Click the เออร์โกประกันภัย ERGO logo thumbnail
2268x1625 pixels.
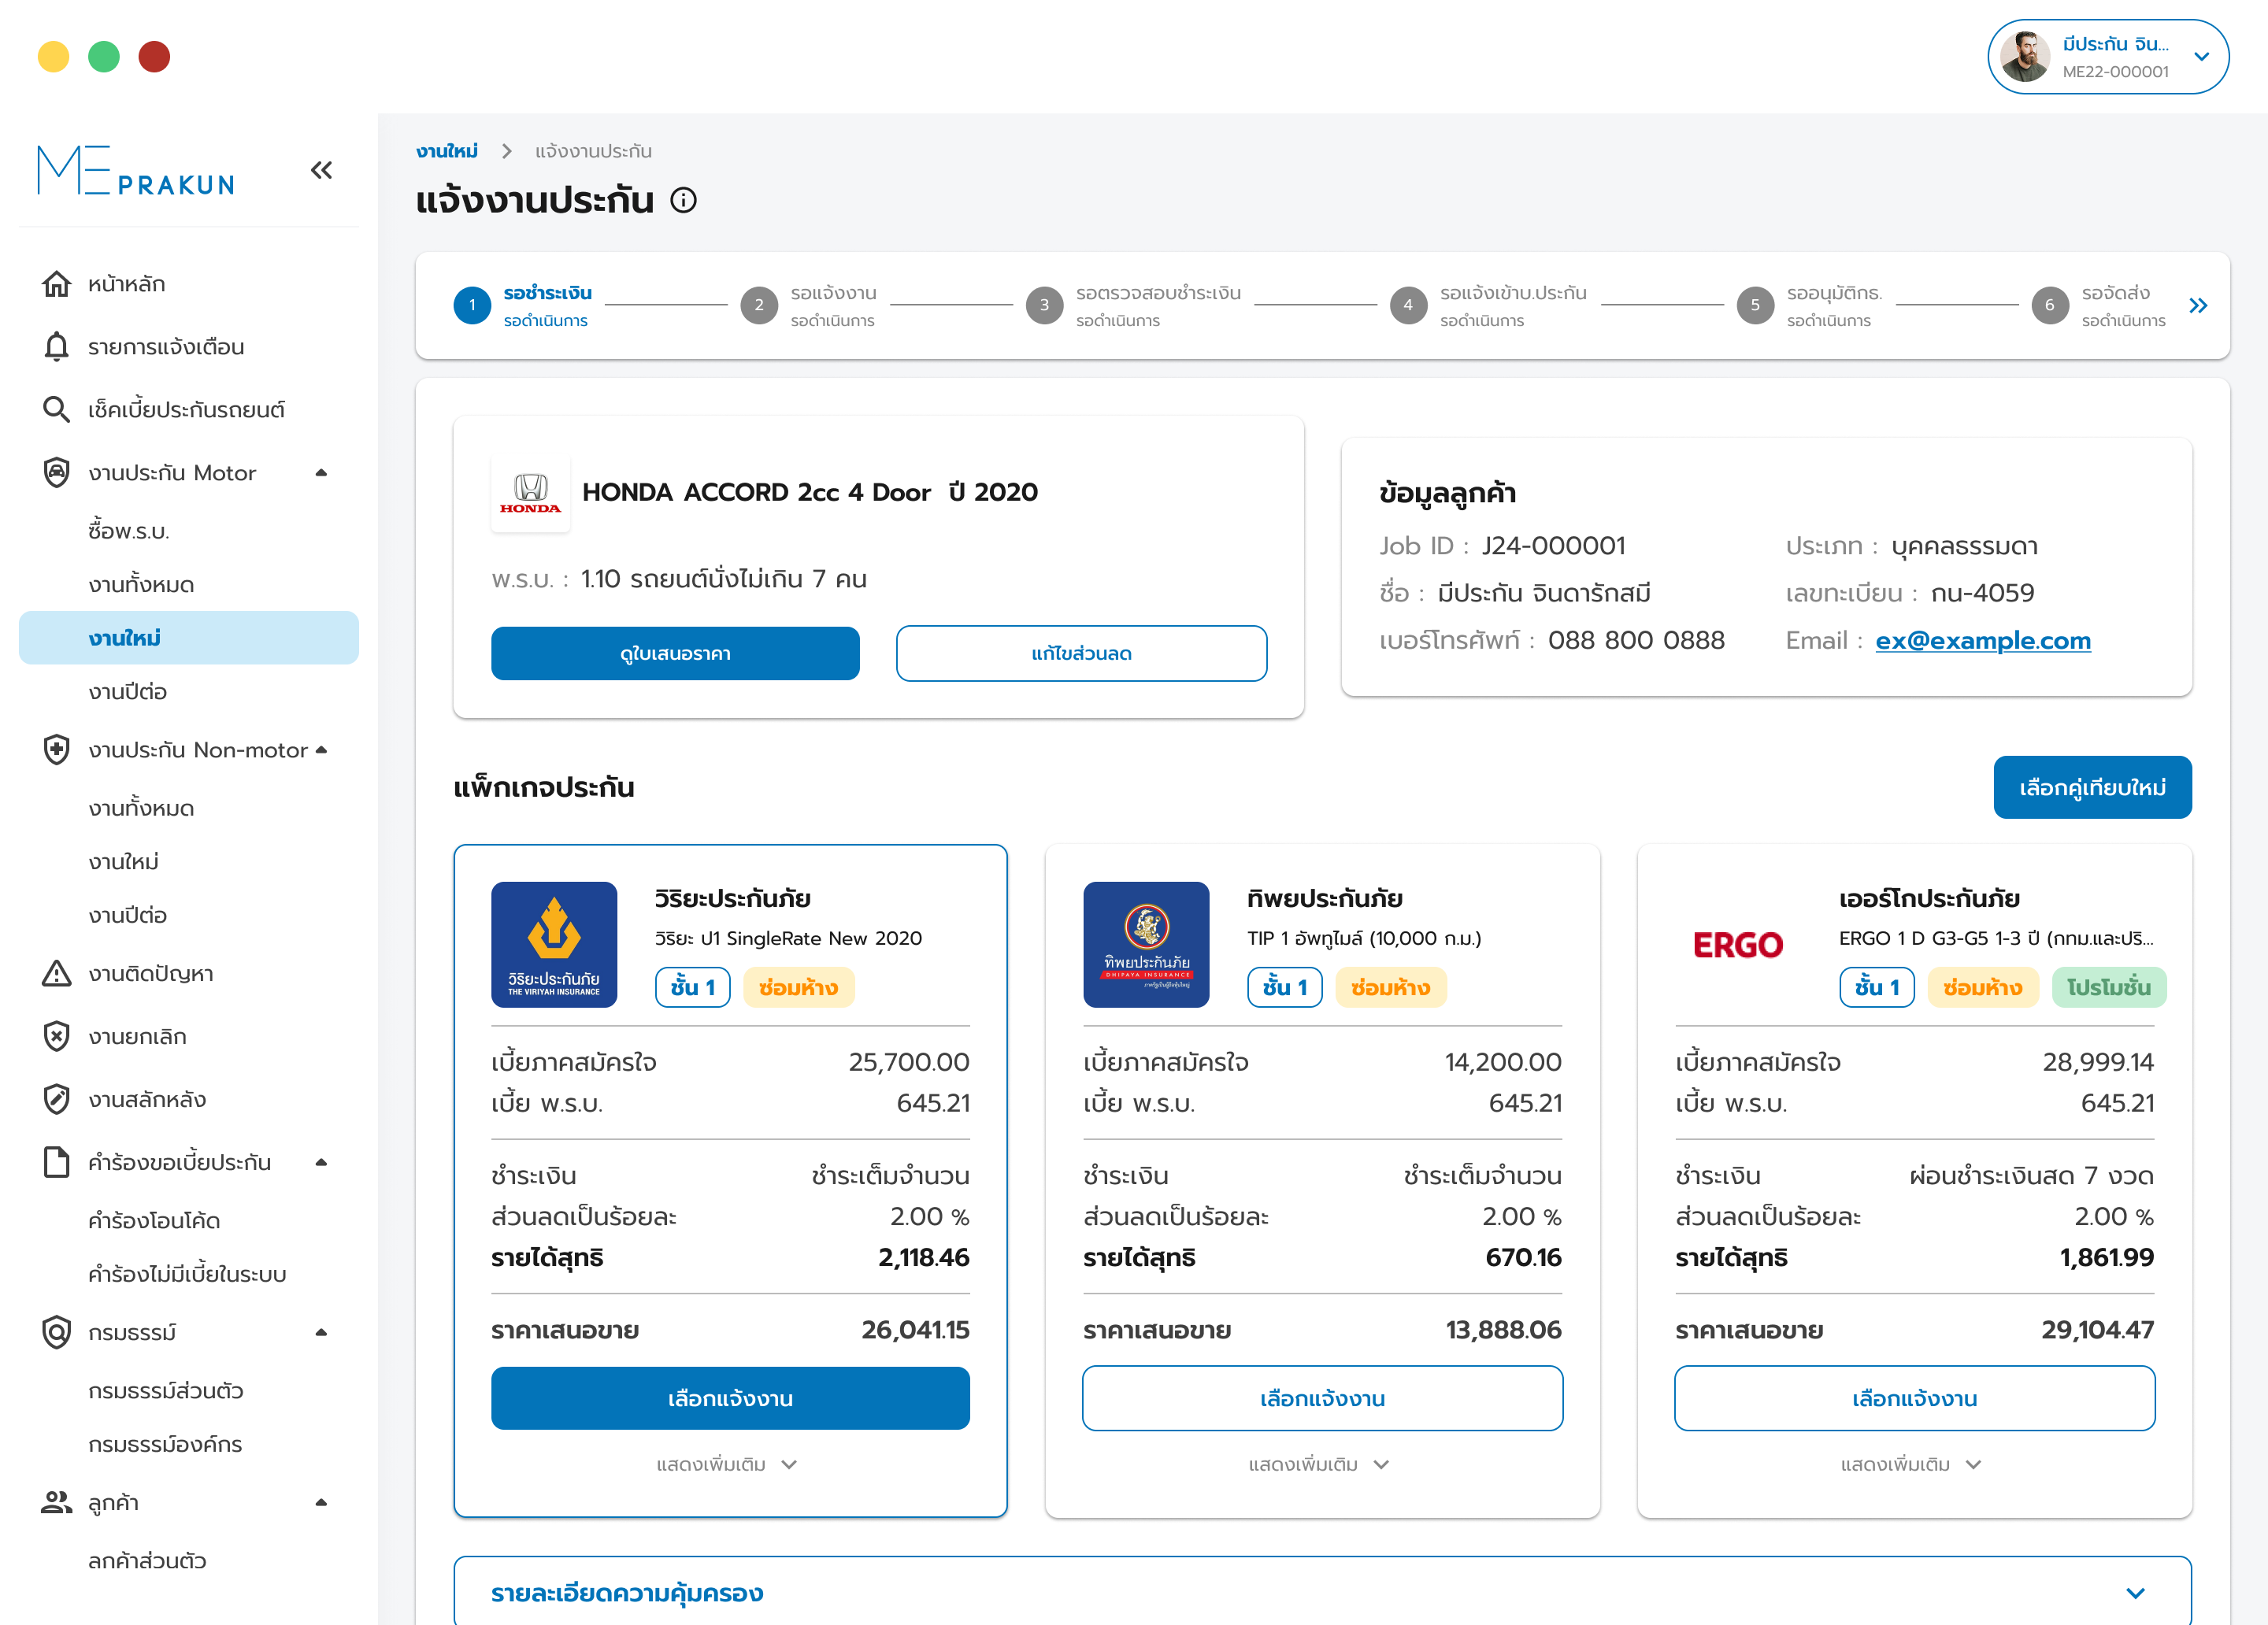click(1738, 945)
